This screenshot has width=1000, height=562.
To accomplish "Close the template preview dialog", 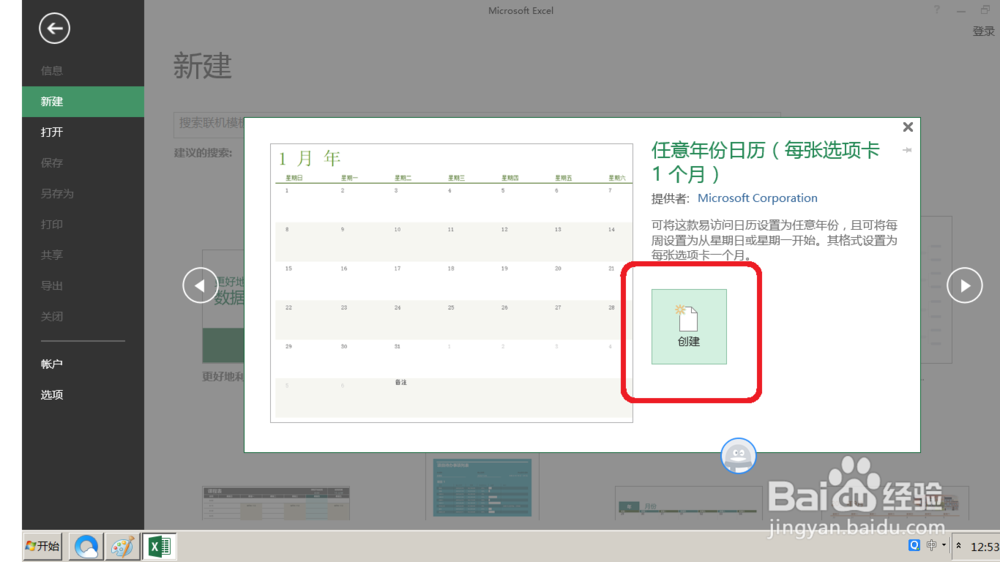I will click(908, 127).
